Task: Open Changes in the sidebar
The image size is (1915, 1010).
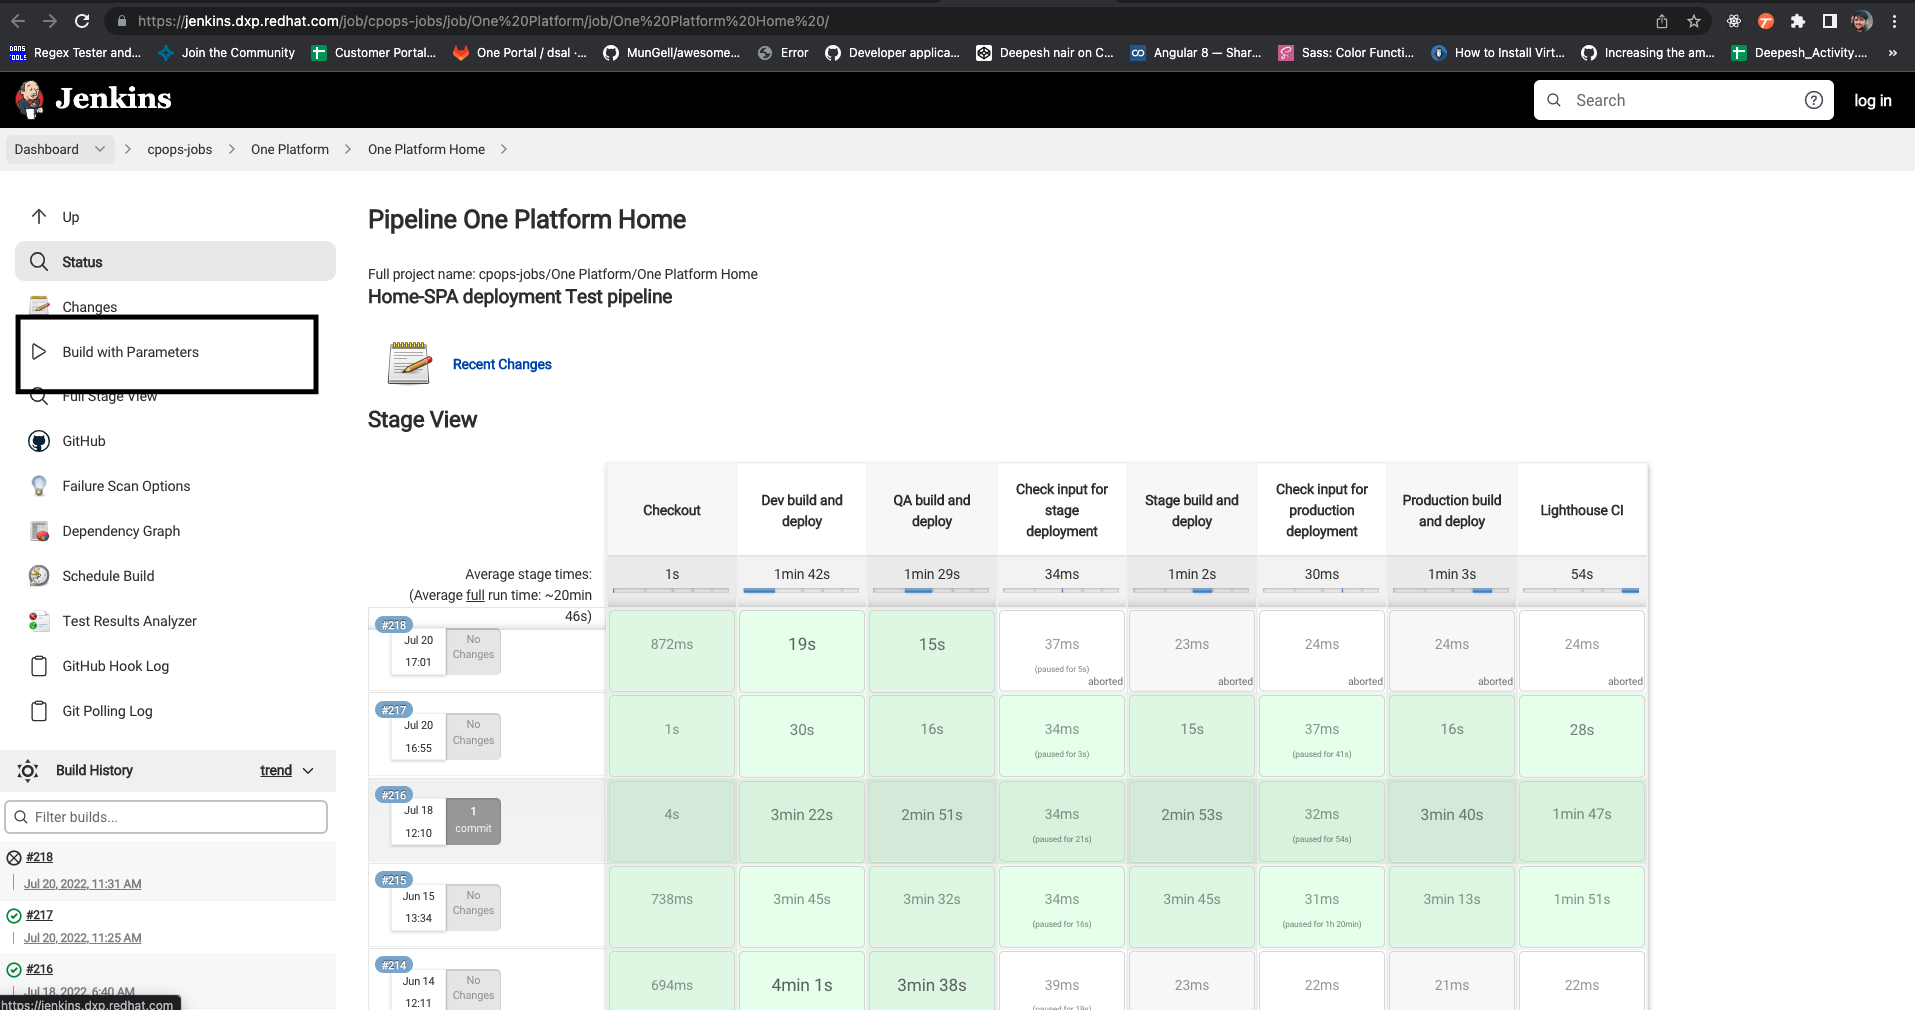Action: (x=90, y=307)
